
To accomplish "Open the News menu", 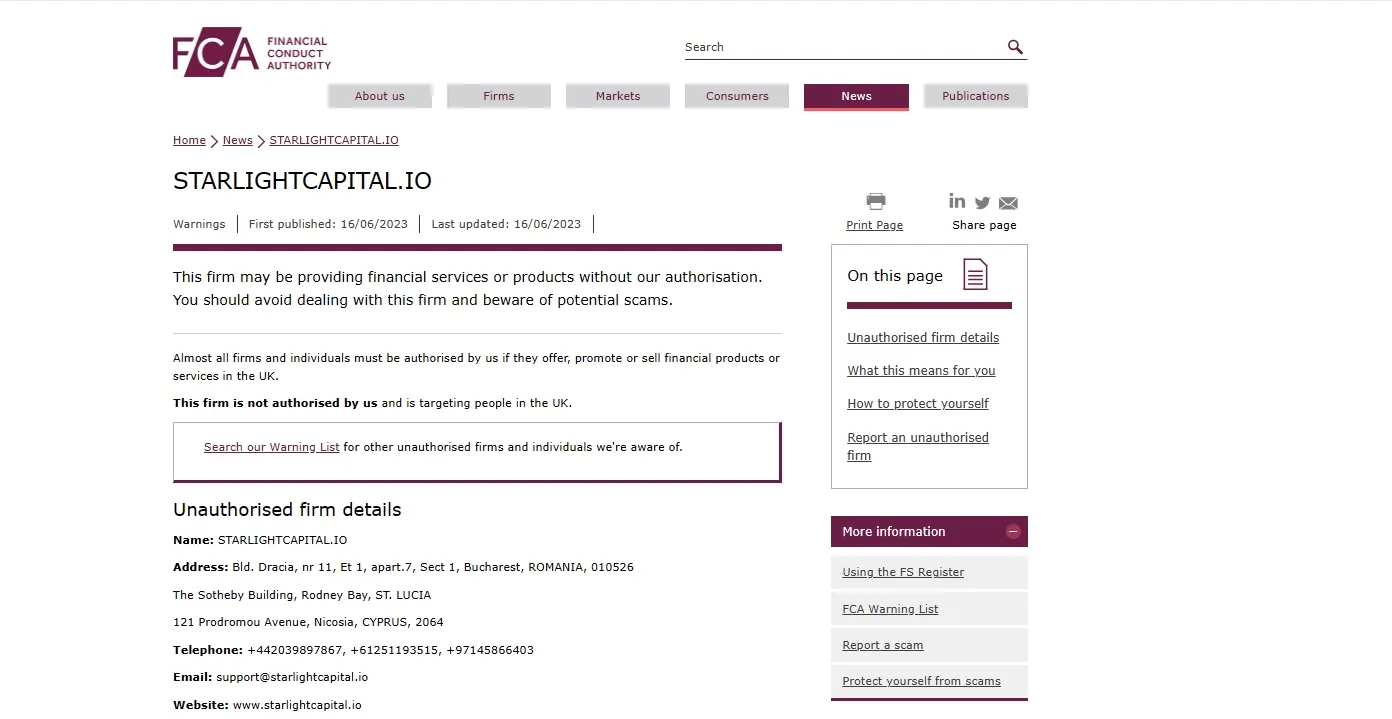I will [856, 96].
